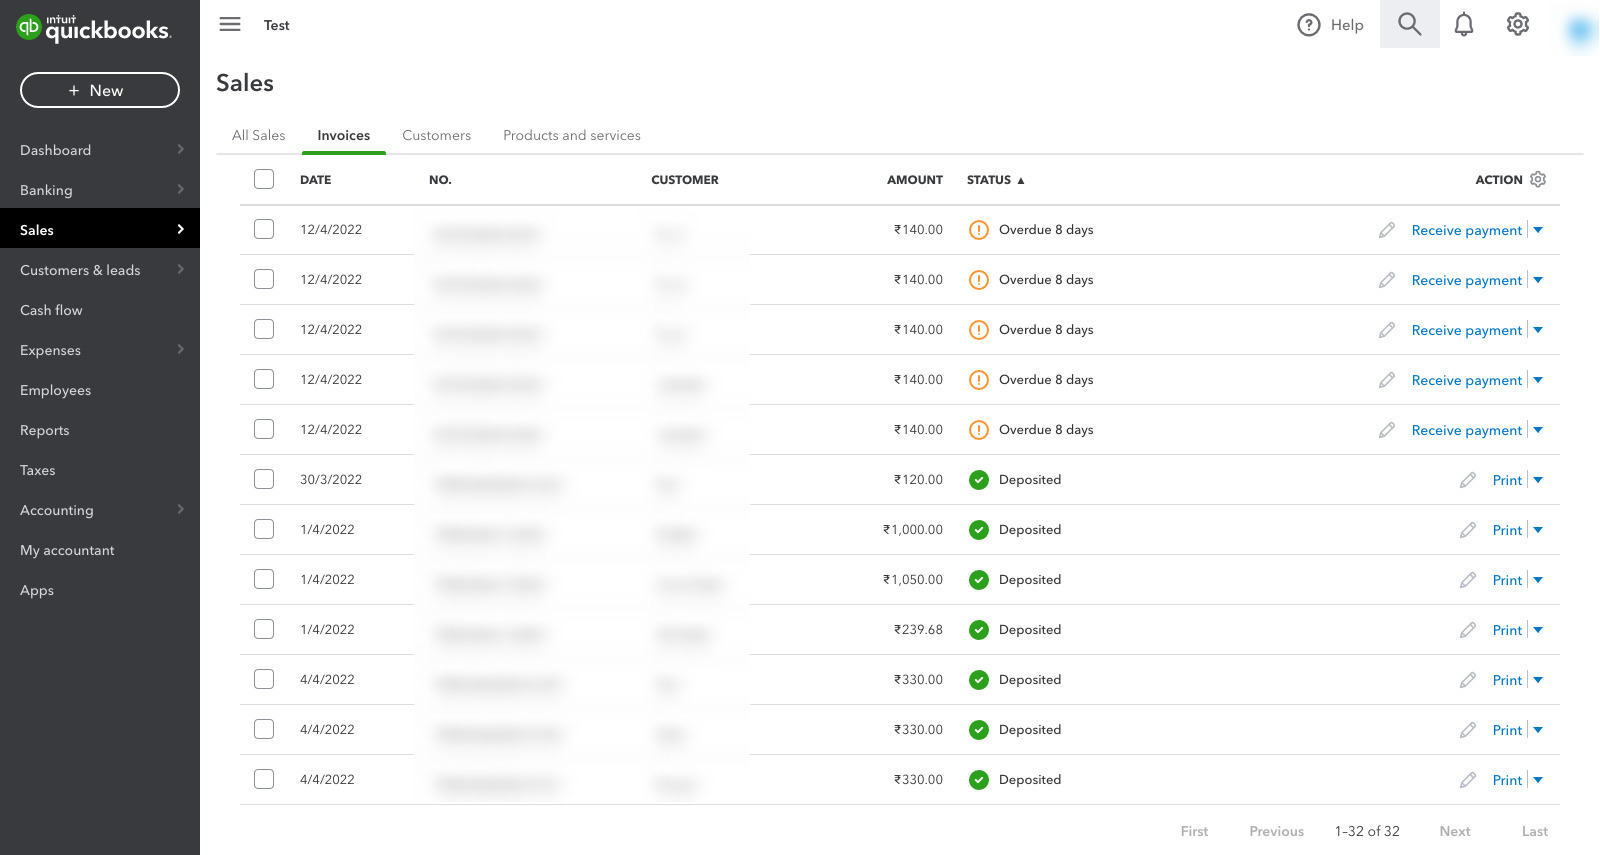Receive payment for third overdue invoice
The width and height of the screenshot is (1600, 855).
click(1466, 330)
